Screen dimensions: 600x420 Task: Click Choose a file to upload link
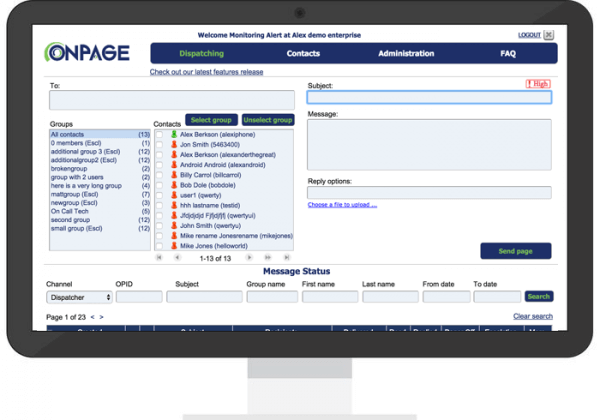click(x=342, y=205)
